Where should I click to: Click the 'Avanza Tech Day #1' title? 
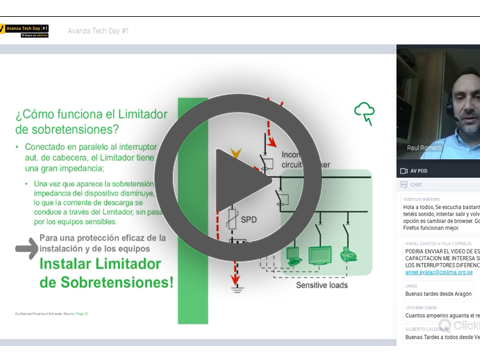pyautogui.click(x=98, y=31)
